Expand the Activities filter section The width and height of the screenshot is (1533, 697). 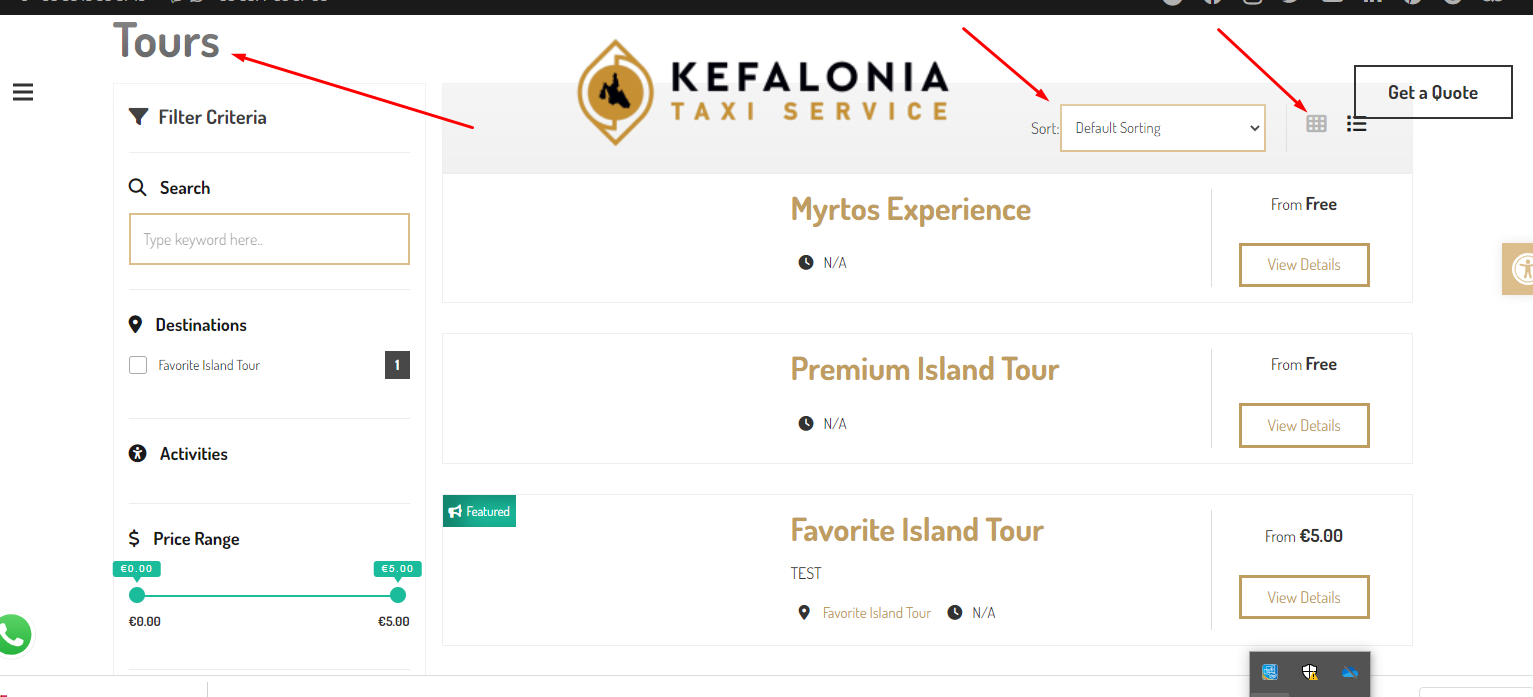193,454
